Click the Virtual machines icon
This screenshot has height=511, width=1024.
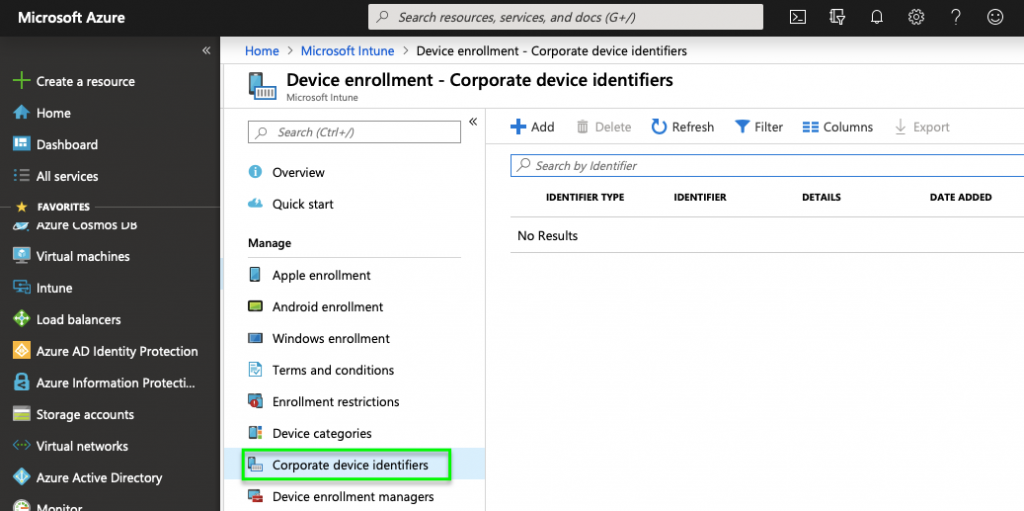click(x=22, y=256)
